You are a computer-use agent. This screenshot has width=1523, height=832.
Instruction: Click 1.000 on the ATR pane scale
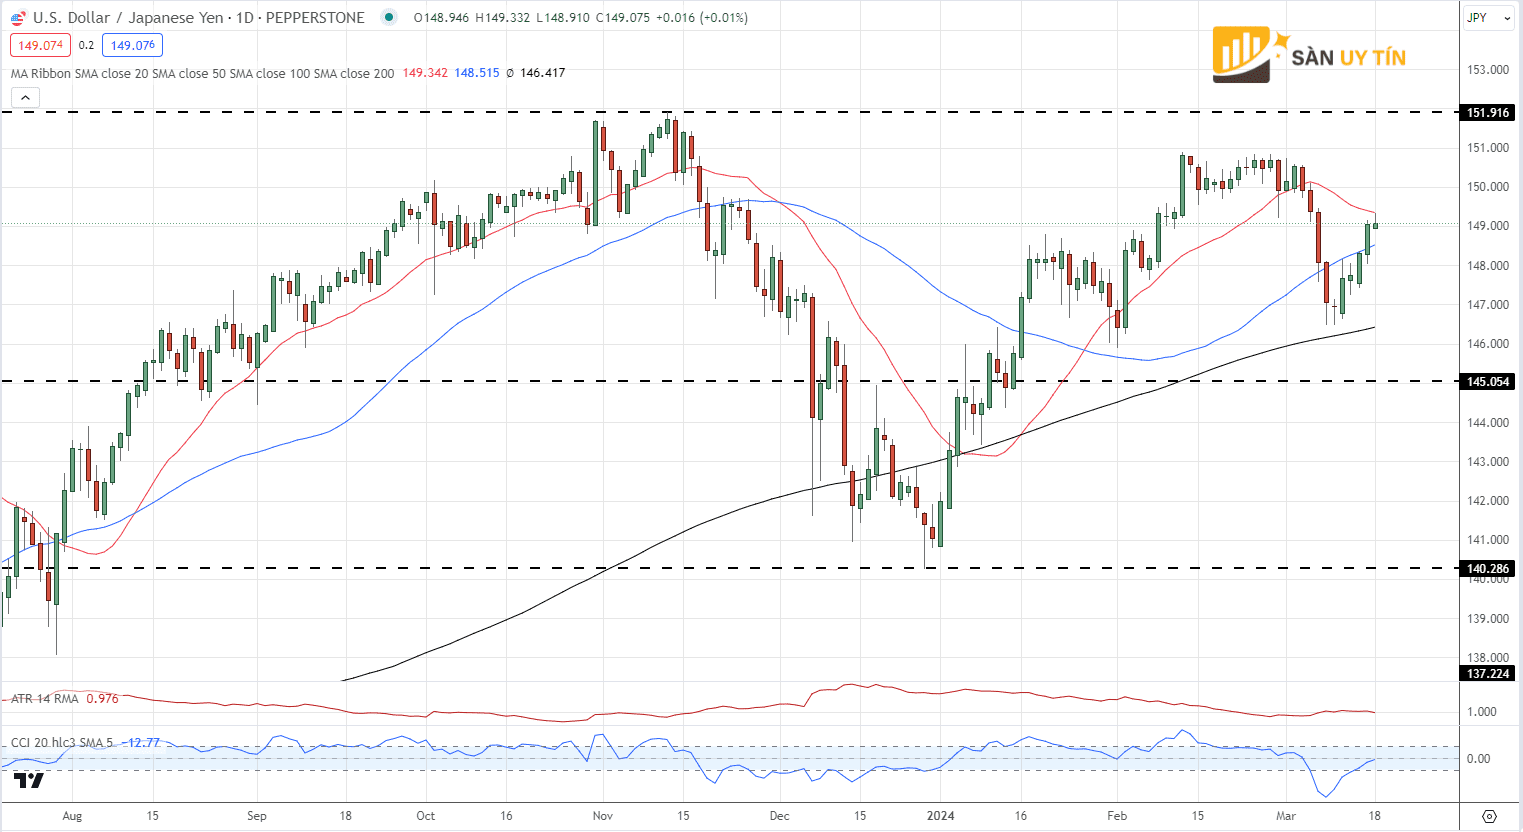click(1482, 712)
